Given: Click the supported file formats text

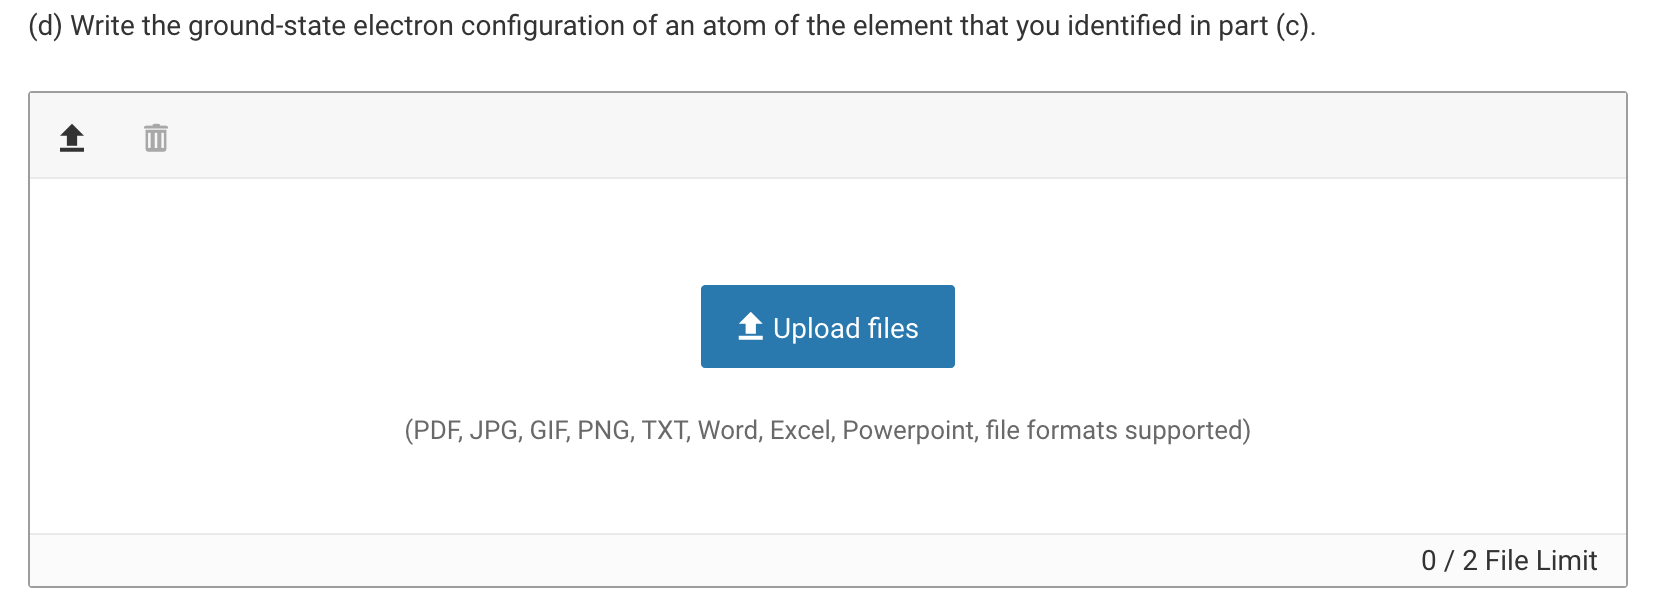Looking at the screenshot, I should coord(827,430).
